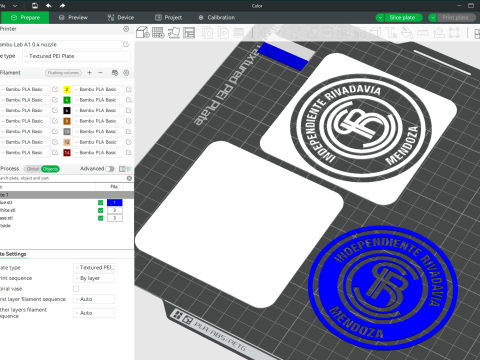
Task: Click the Arrange all objects icon
Action: (x=189, y=32)
